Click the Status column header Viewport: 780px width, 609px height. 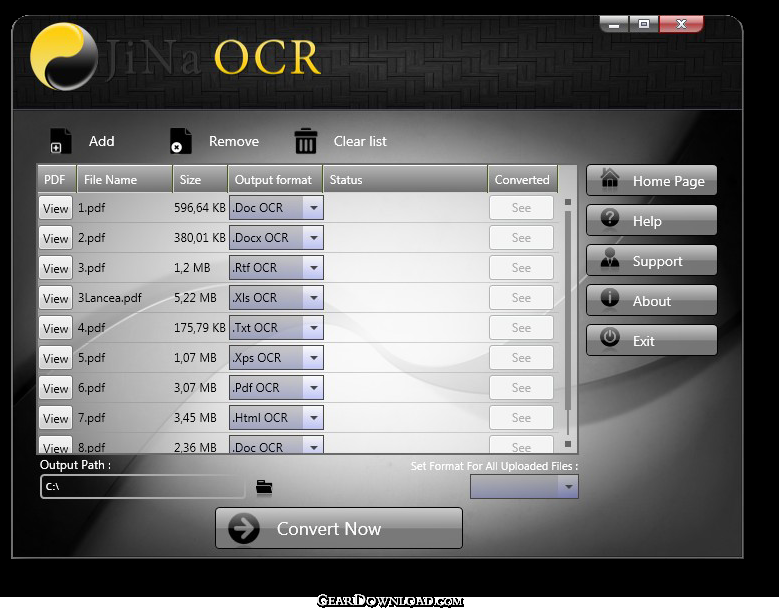pos(405,180)
